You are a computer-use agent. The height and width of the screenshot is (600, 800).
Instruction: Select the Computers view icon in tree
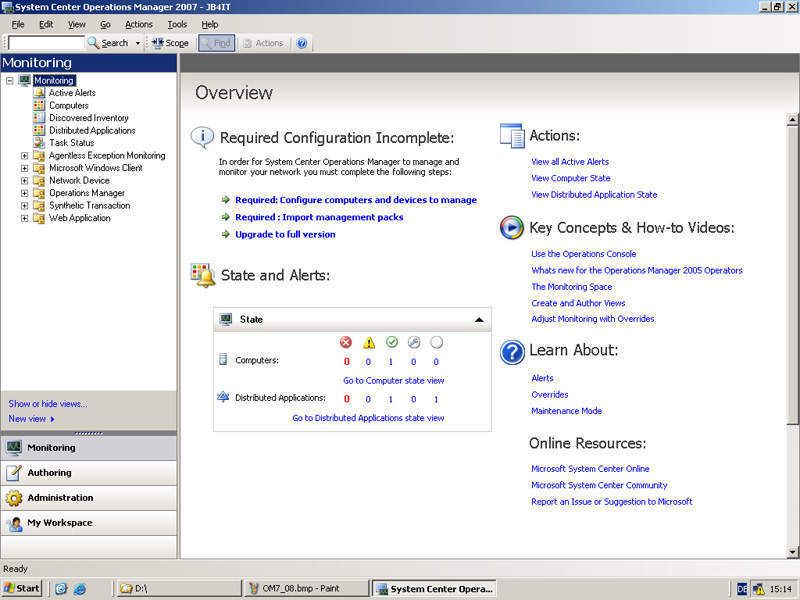(39, 105)
